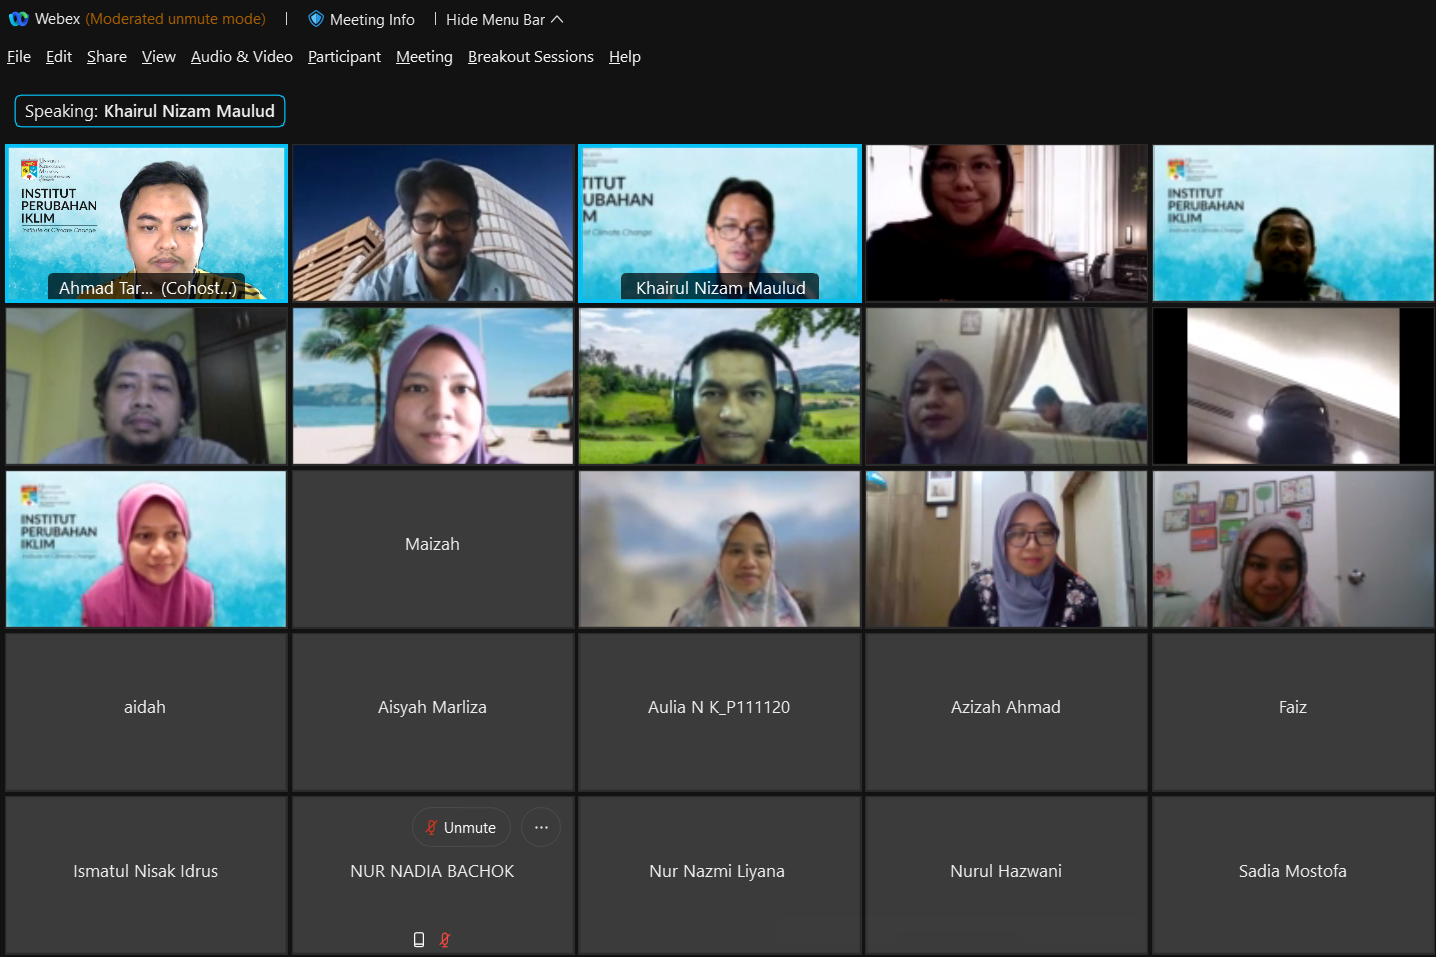
Task: Click muted microphone status icon under NUR NADIA BACHOK
Action: (x=445, y=939)
